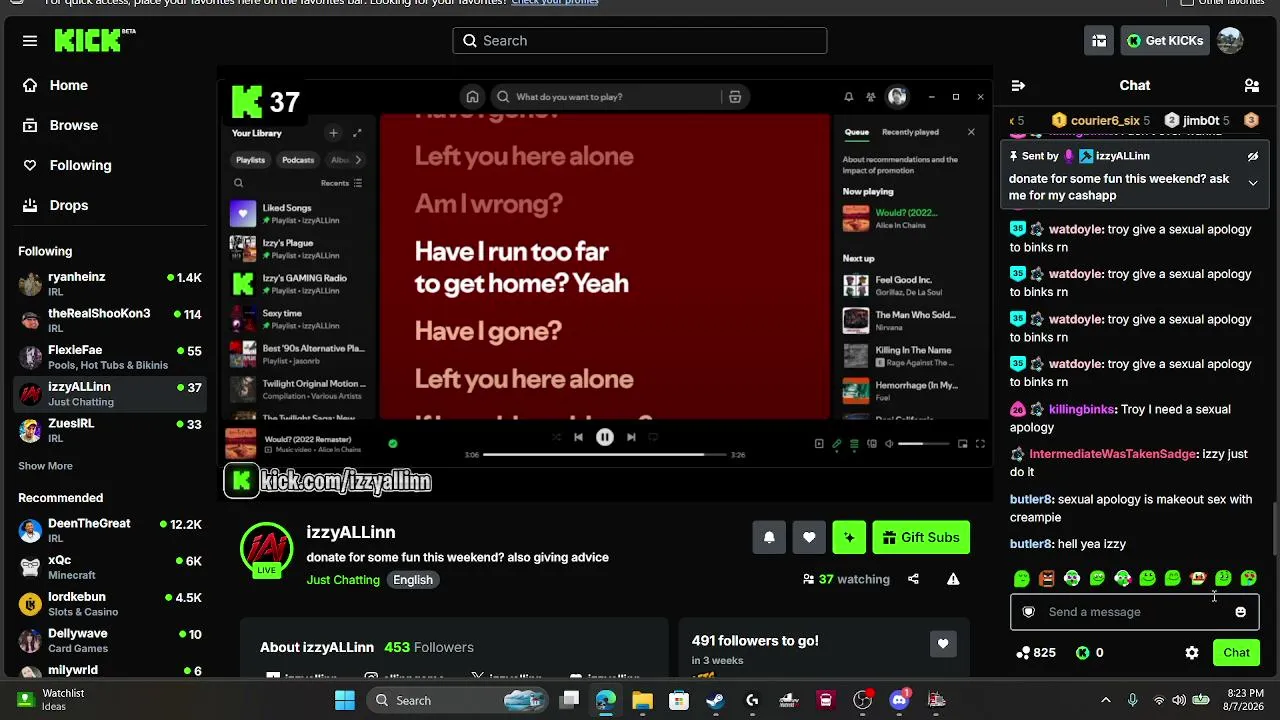Open the emote picker smiley

point(1241,612)
